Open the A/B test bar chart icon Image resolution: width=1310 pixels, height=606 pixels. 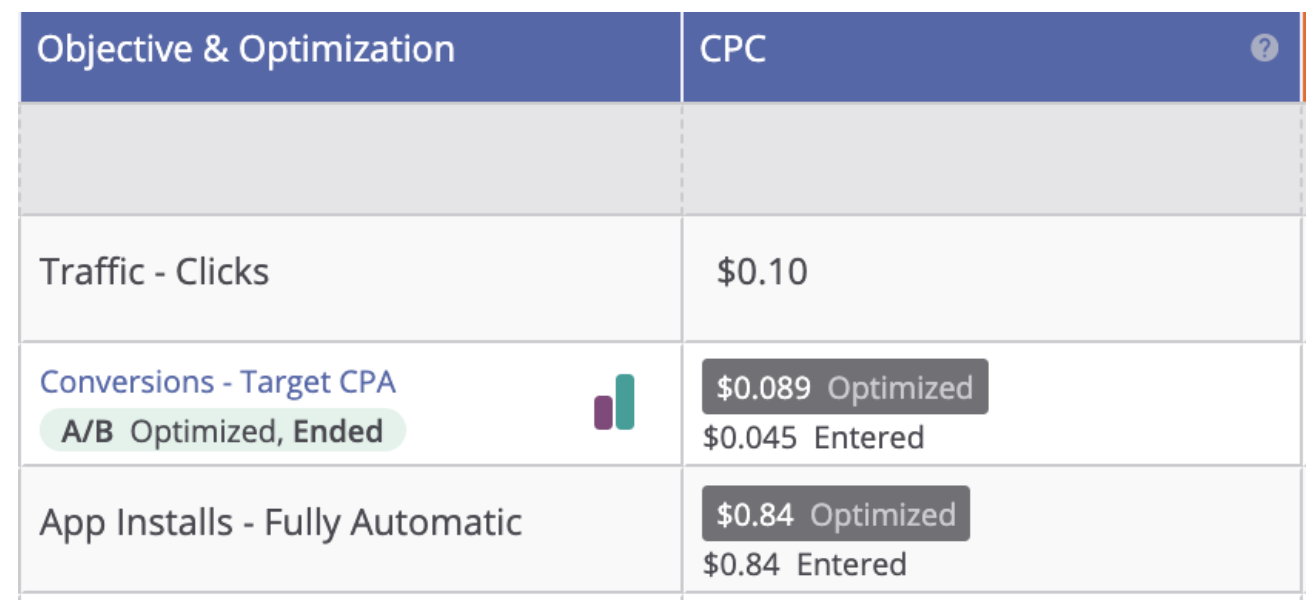pyautogui.click(x=614, y=402)
